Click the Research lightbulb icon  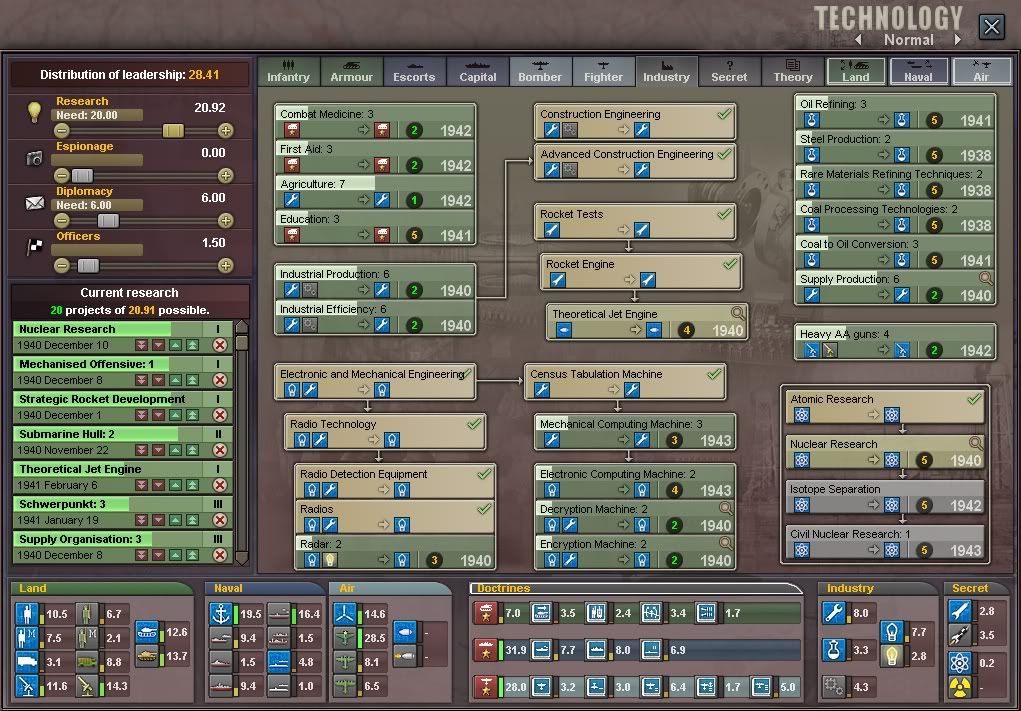click(x=35, y=112)
